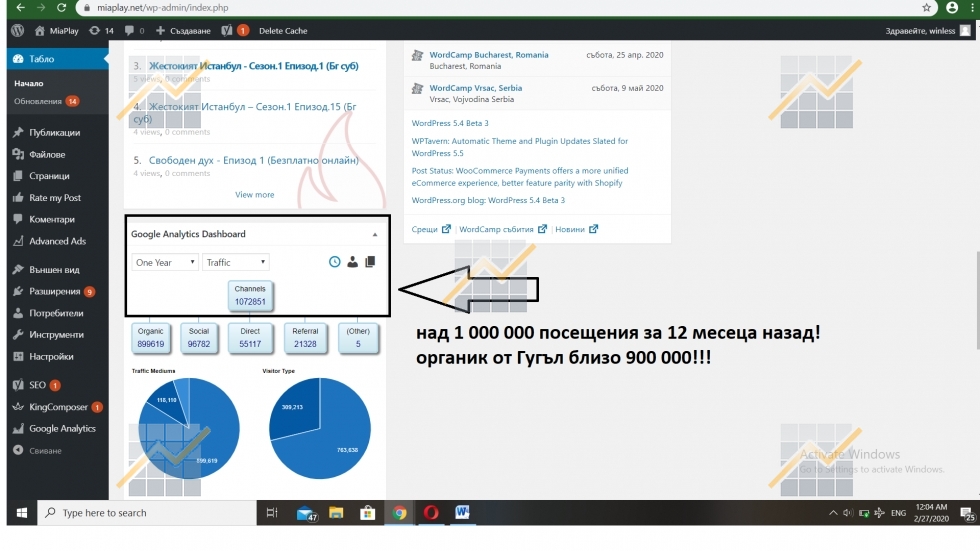The width and height of the screenshot is (980, 551).
Task: Click the updates icon showing 14
Action: coord(100,31)
